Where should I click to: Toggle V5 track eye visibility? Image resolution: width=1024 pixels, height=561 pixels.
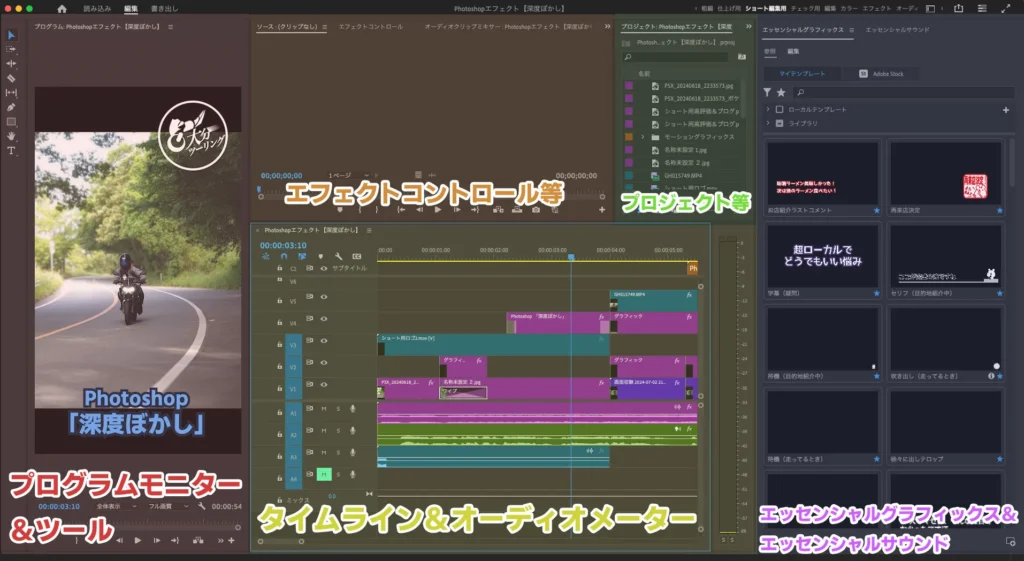pyautogui.click(x=324, y=297)
